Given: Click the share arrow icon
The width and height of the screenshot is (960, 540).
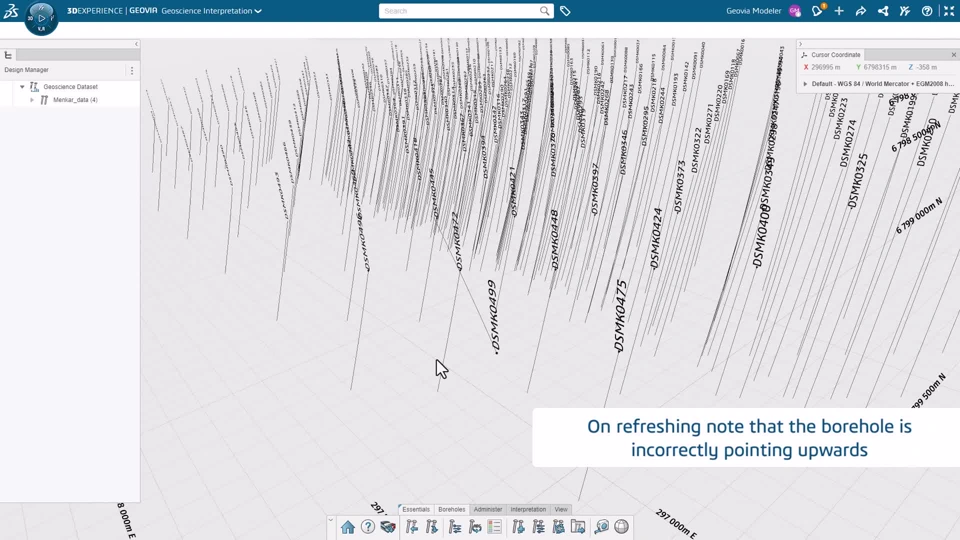Looking at the screenshot, I should pyautogui.click(x=861, y=11).
